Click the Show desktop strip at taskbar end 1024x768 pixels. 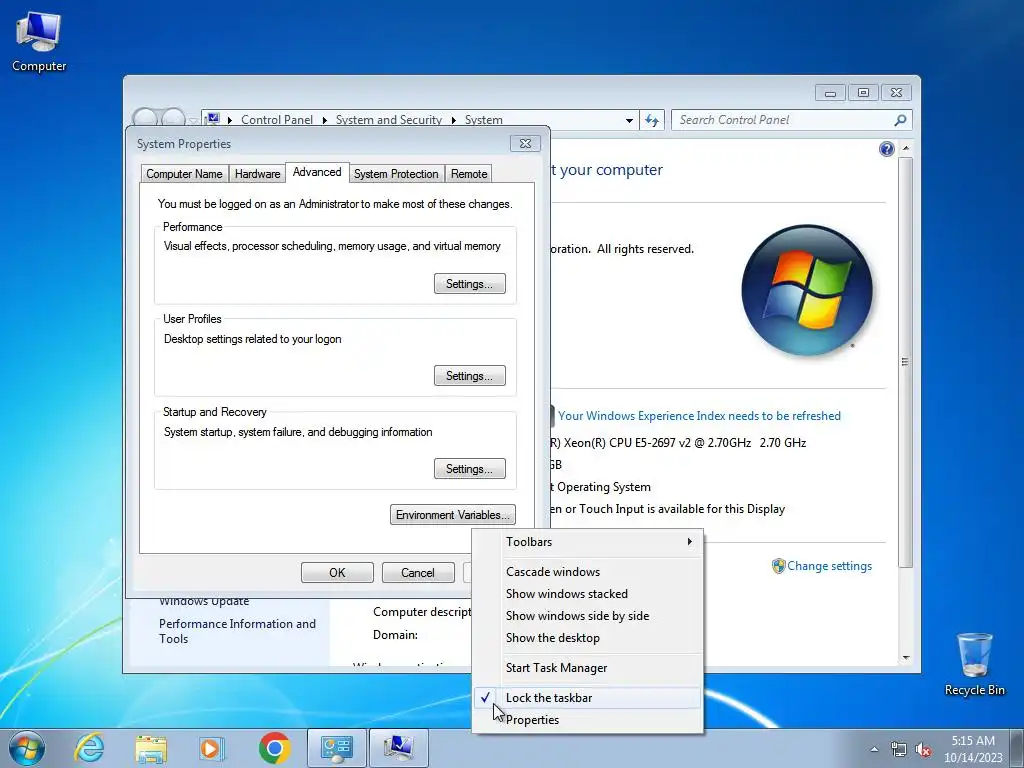click(1016, 748)
